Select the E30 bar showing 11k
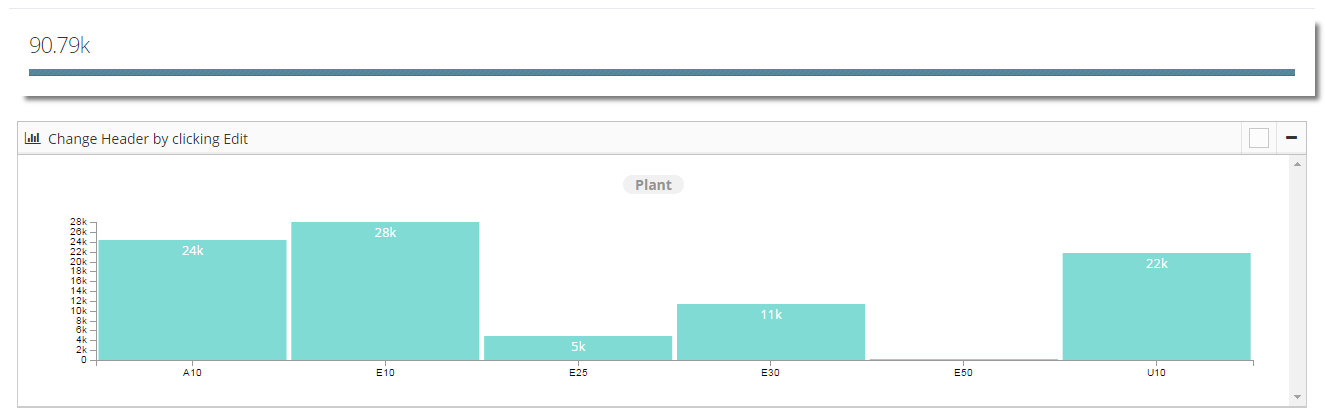This screenshot has width=1325, height=413. [771, 332]
